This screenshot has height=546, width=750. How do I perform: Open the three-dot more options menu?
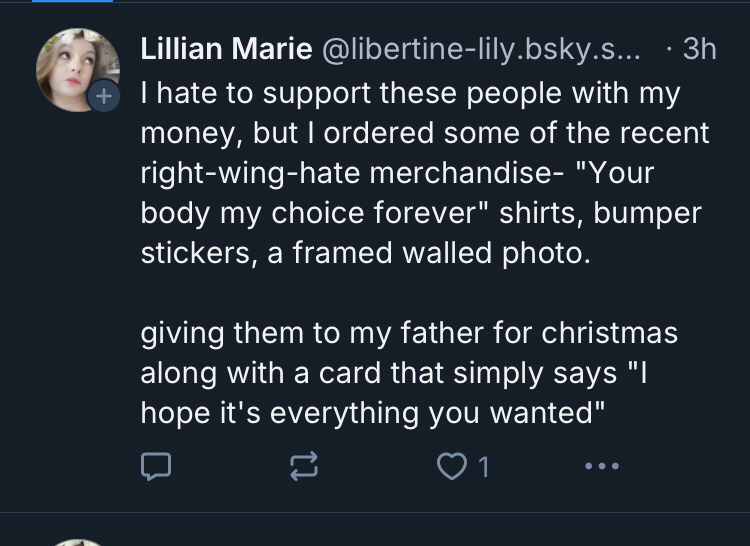603,465
